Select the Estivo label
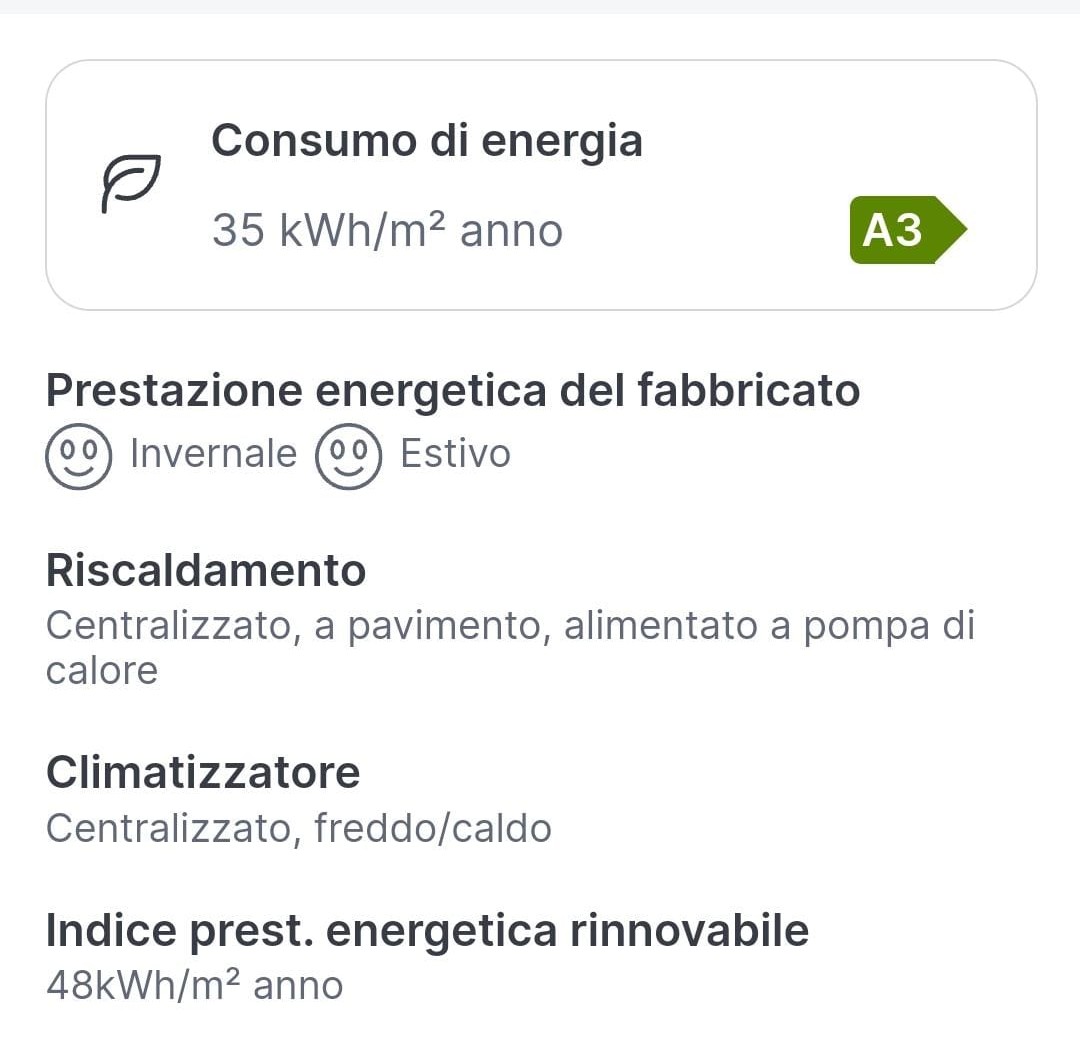1080x1054 pixels. pos(456,454)
